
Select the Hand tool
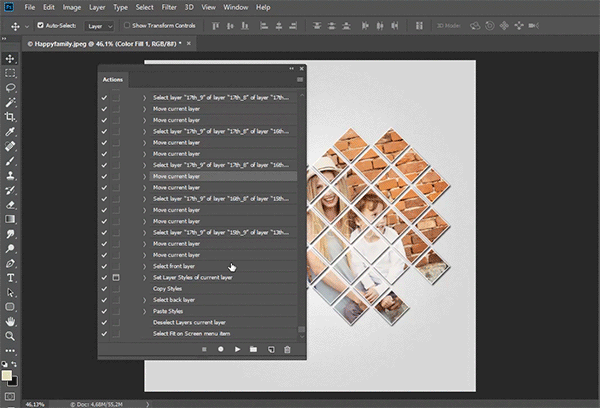click(10, 322)
